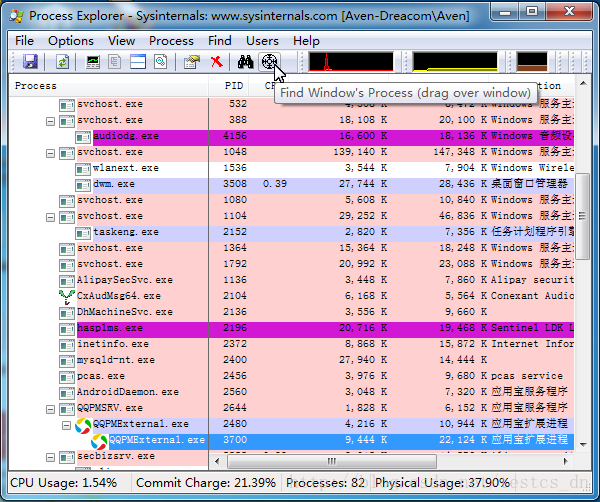Toggle the Show Lower Pane icon
Viewport: 600px width, 502px height.
pos(138,62)
